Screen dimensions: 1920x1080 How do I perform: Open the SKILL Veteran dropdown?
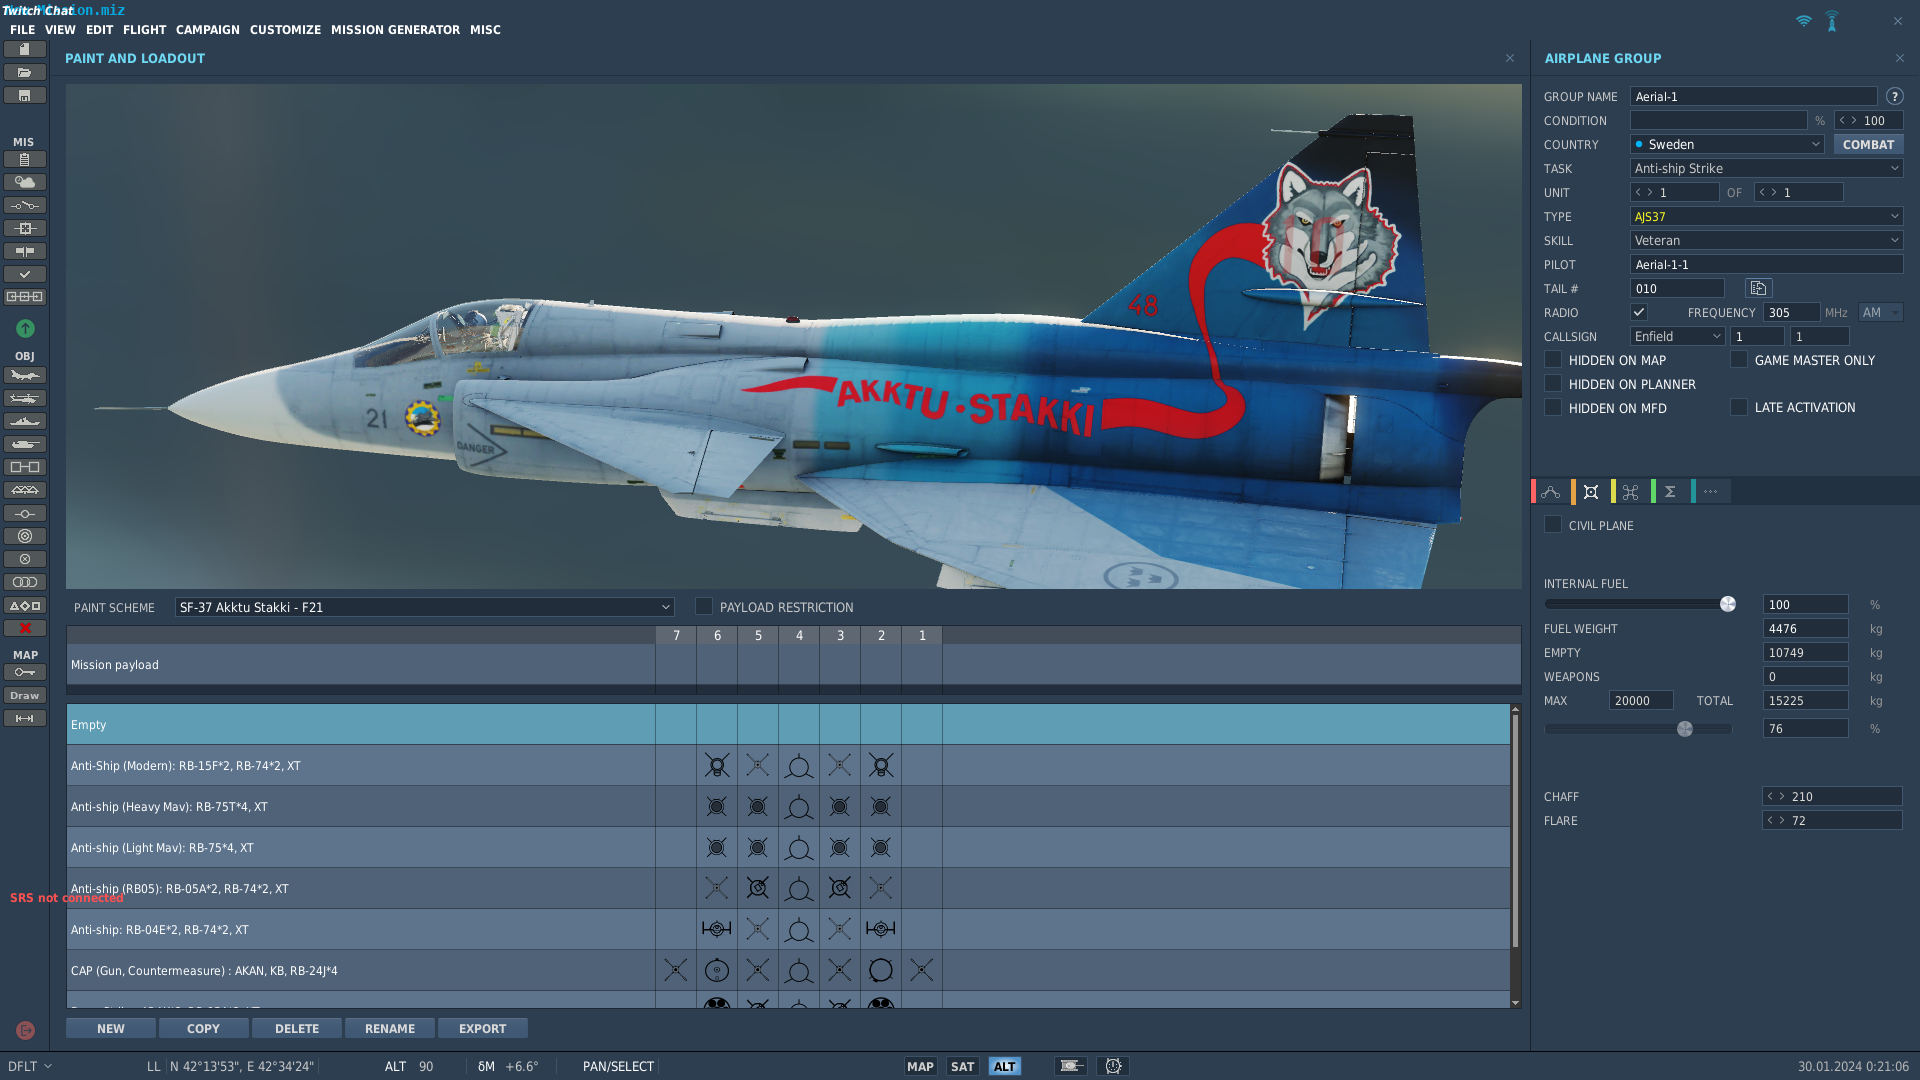[1766, 240]
